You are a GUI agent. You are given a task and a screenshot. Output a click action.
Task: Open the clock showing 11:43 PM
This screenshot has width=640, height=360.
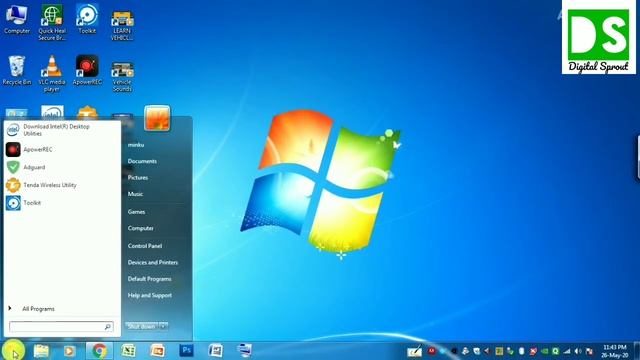coord(614,351)
